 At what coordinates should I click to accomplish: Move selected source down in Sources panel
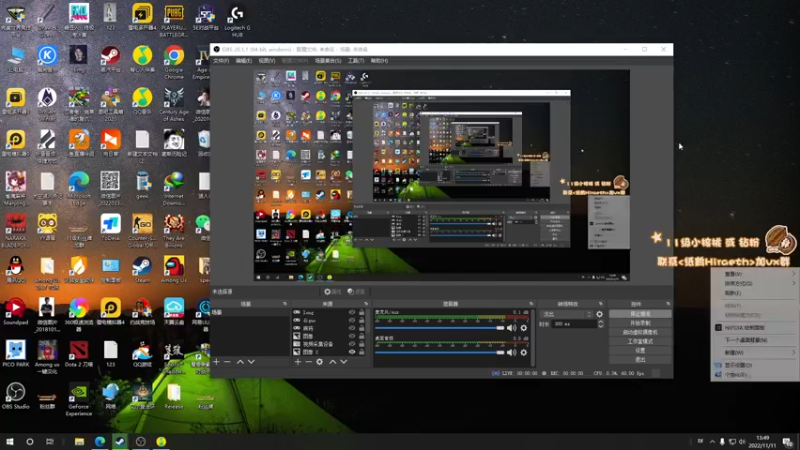(344, 362)
